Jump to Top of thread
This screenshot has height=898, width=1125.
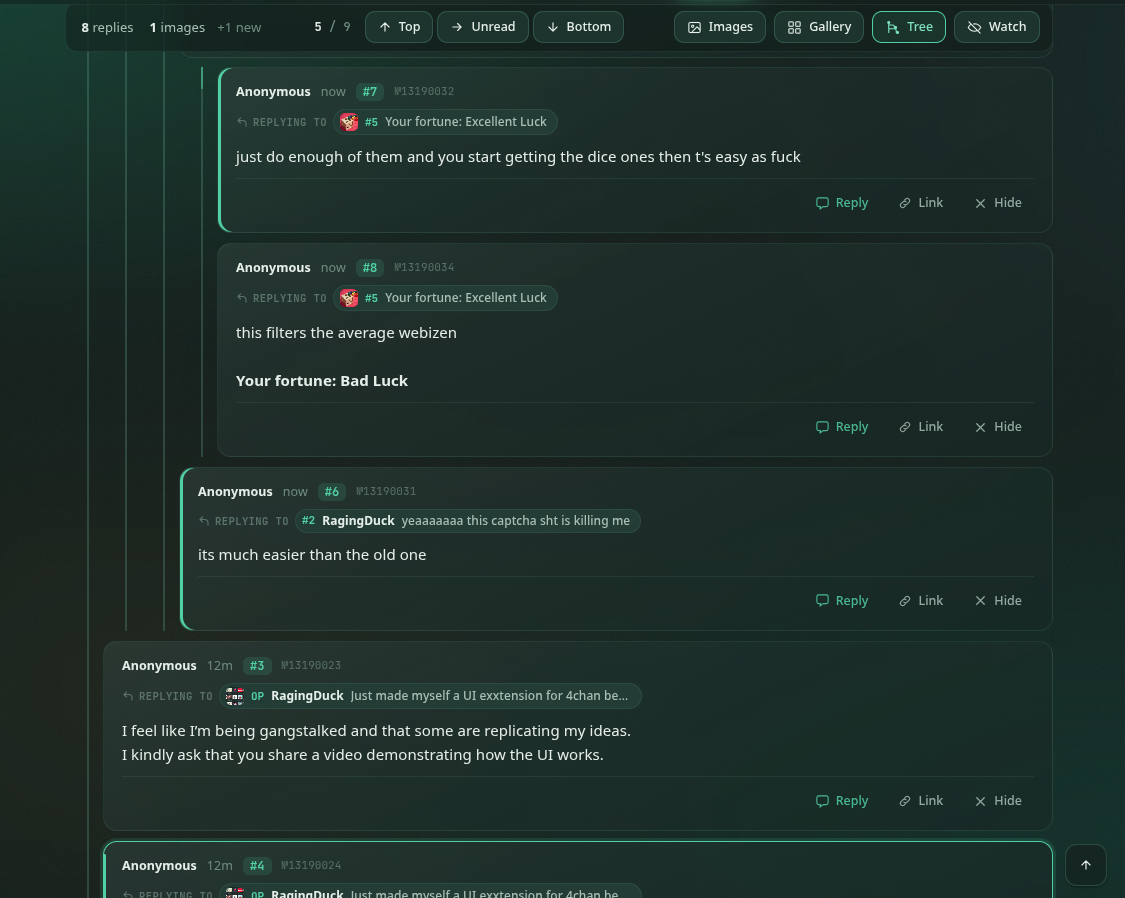coord(399,27)
